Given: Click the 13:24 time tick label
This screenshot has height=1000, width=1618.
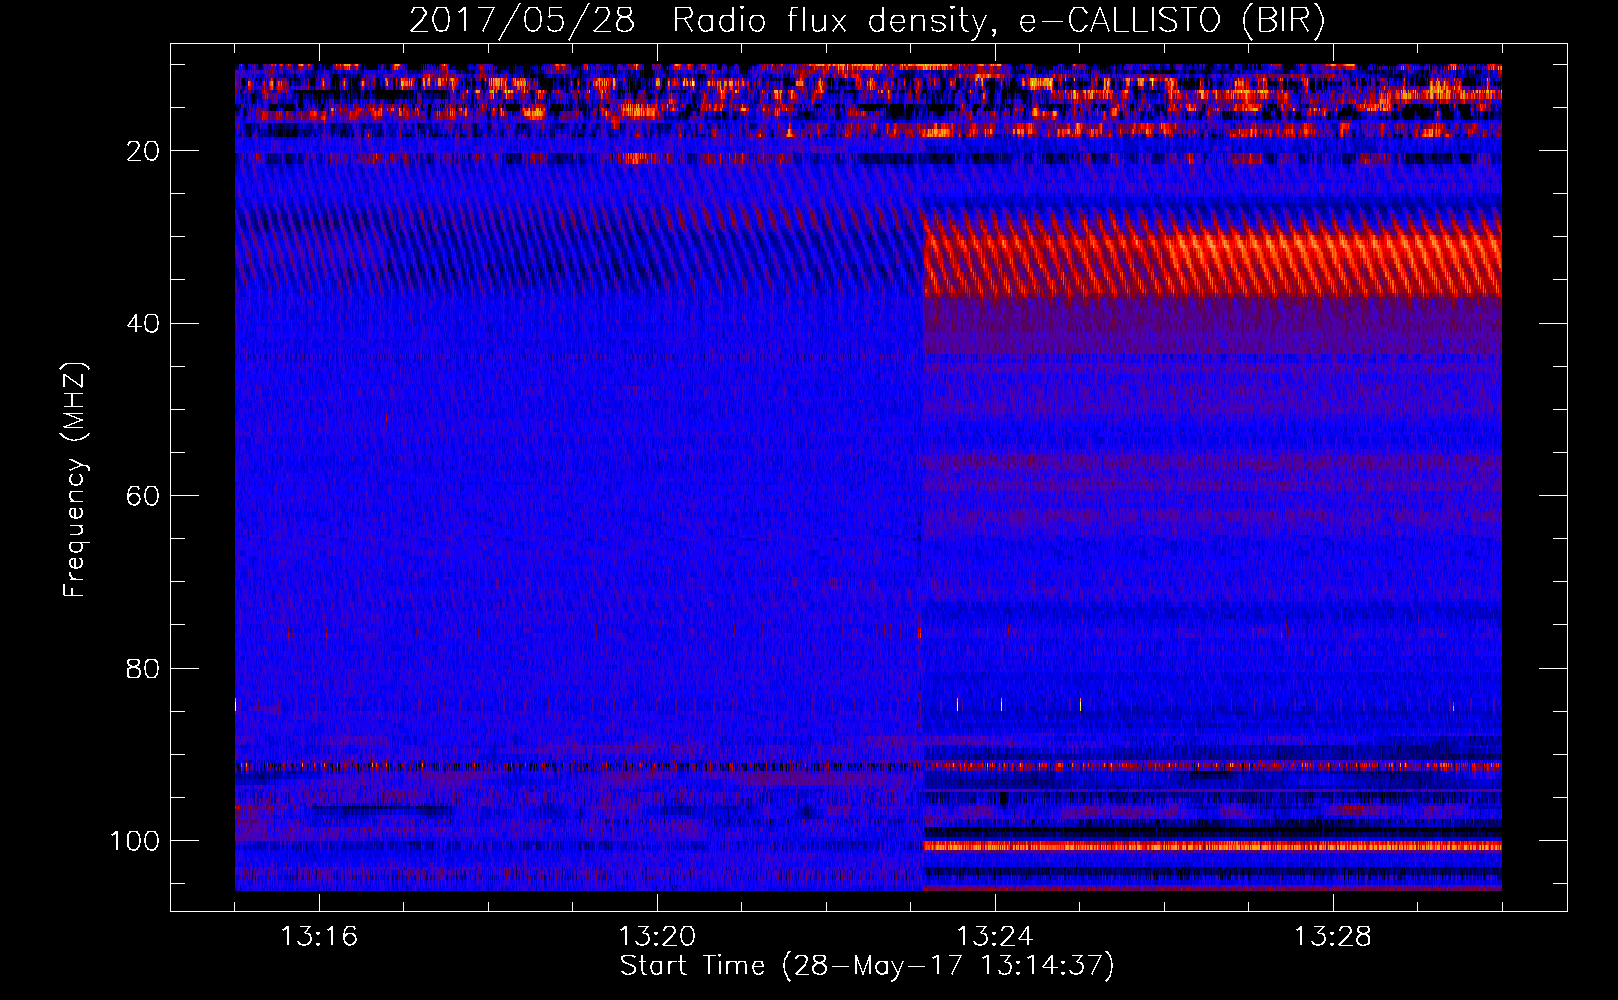Looking at the screenshot, I should click(x=995, y=937).
